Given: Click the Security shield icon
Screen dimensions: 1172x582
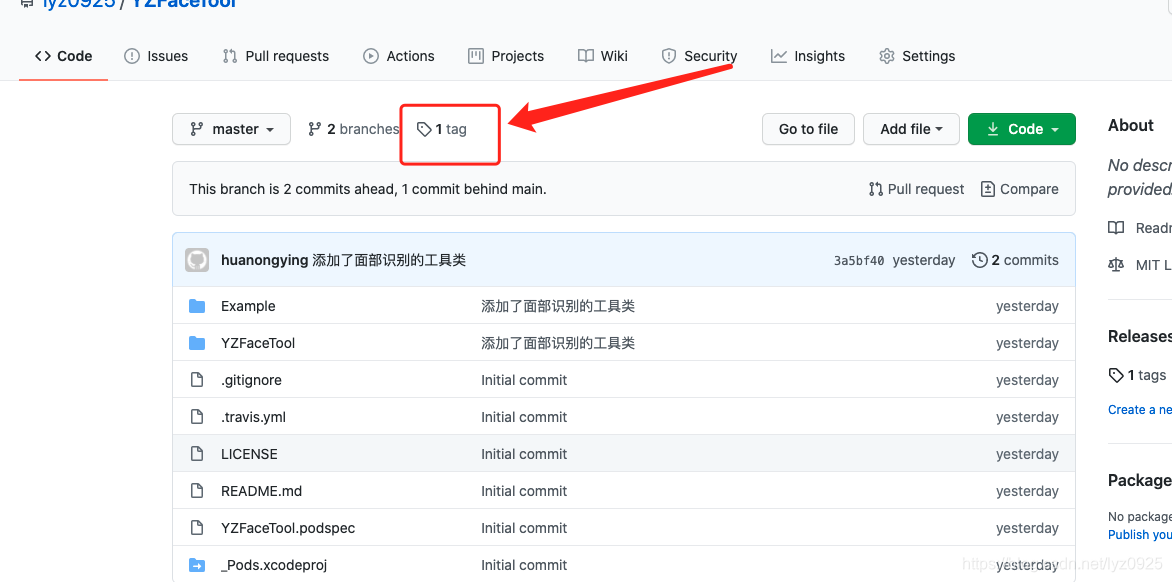Looking at the screenshot, I should click(669, 56).
